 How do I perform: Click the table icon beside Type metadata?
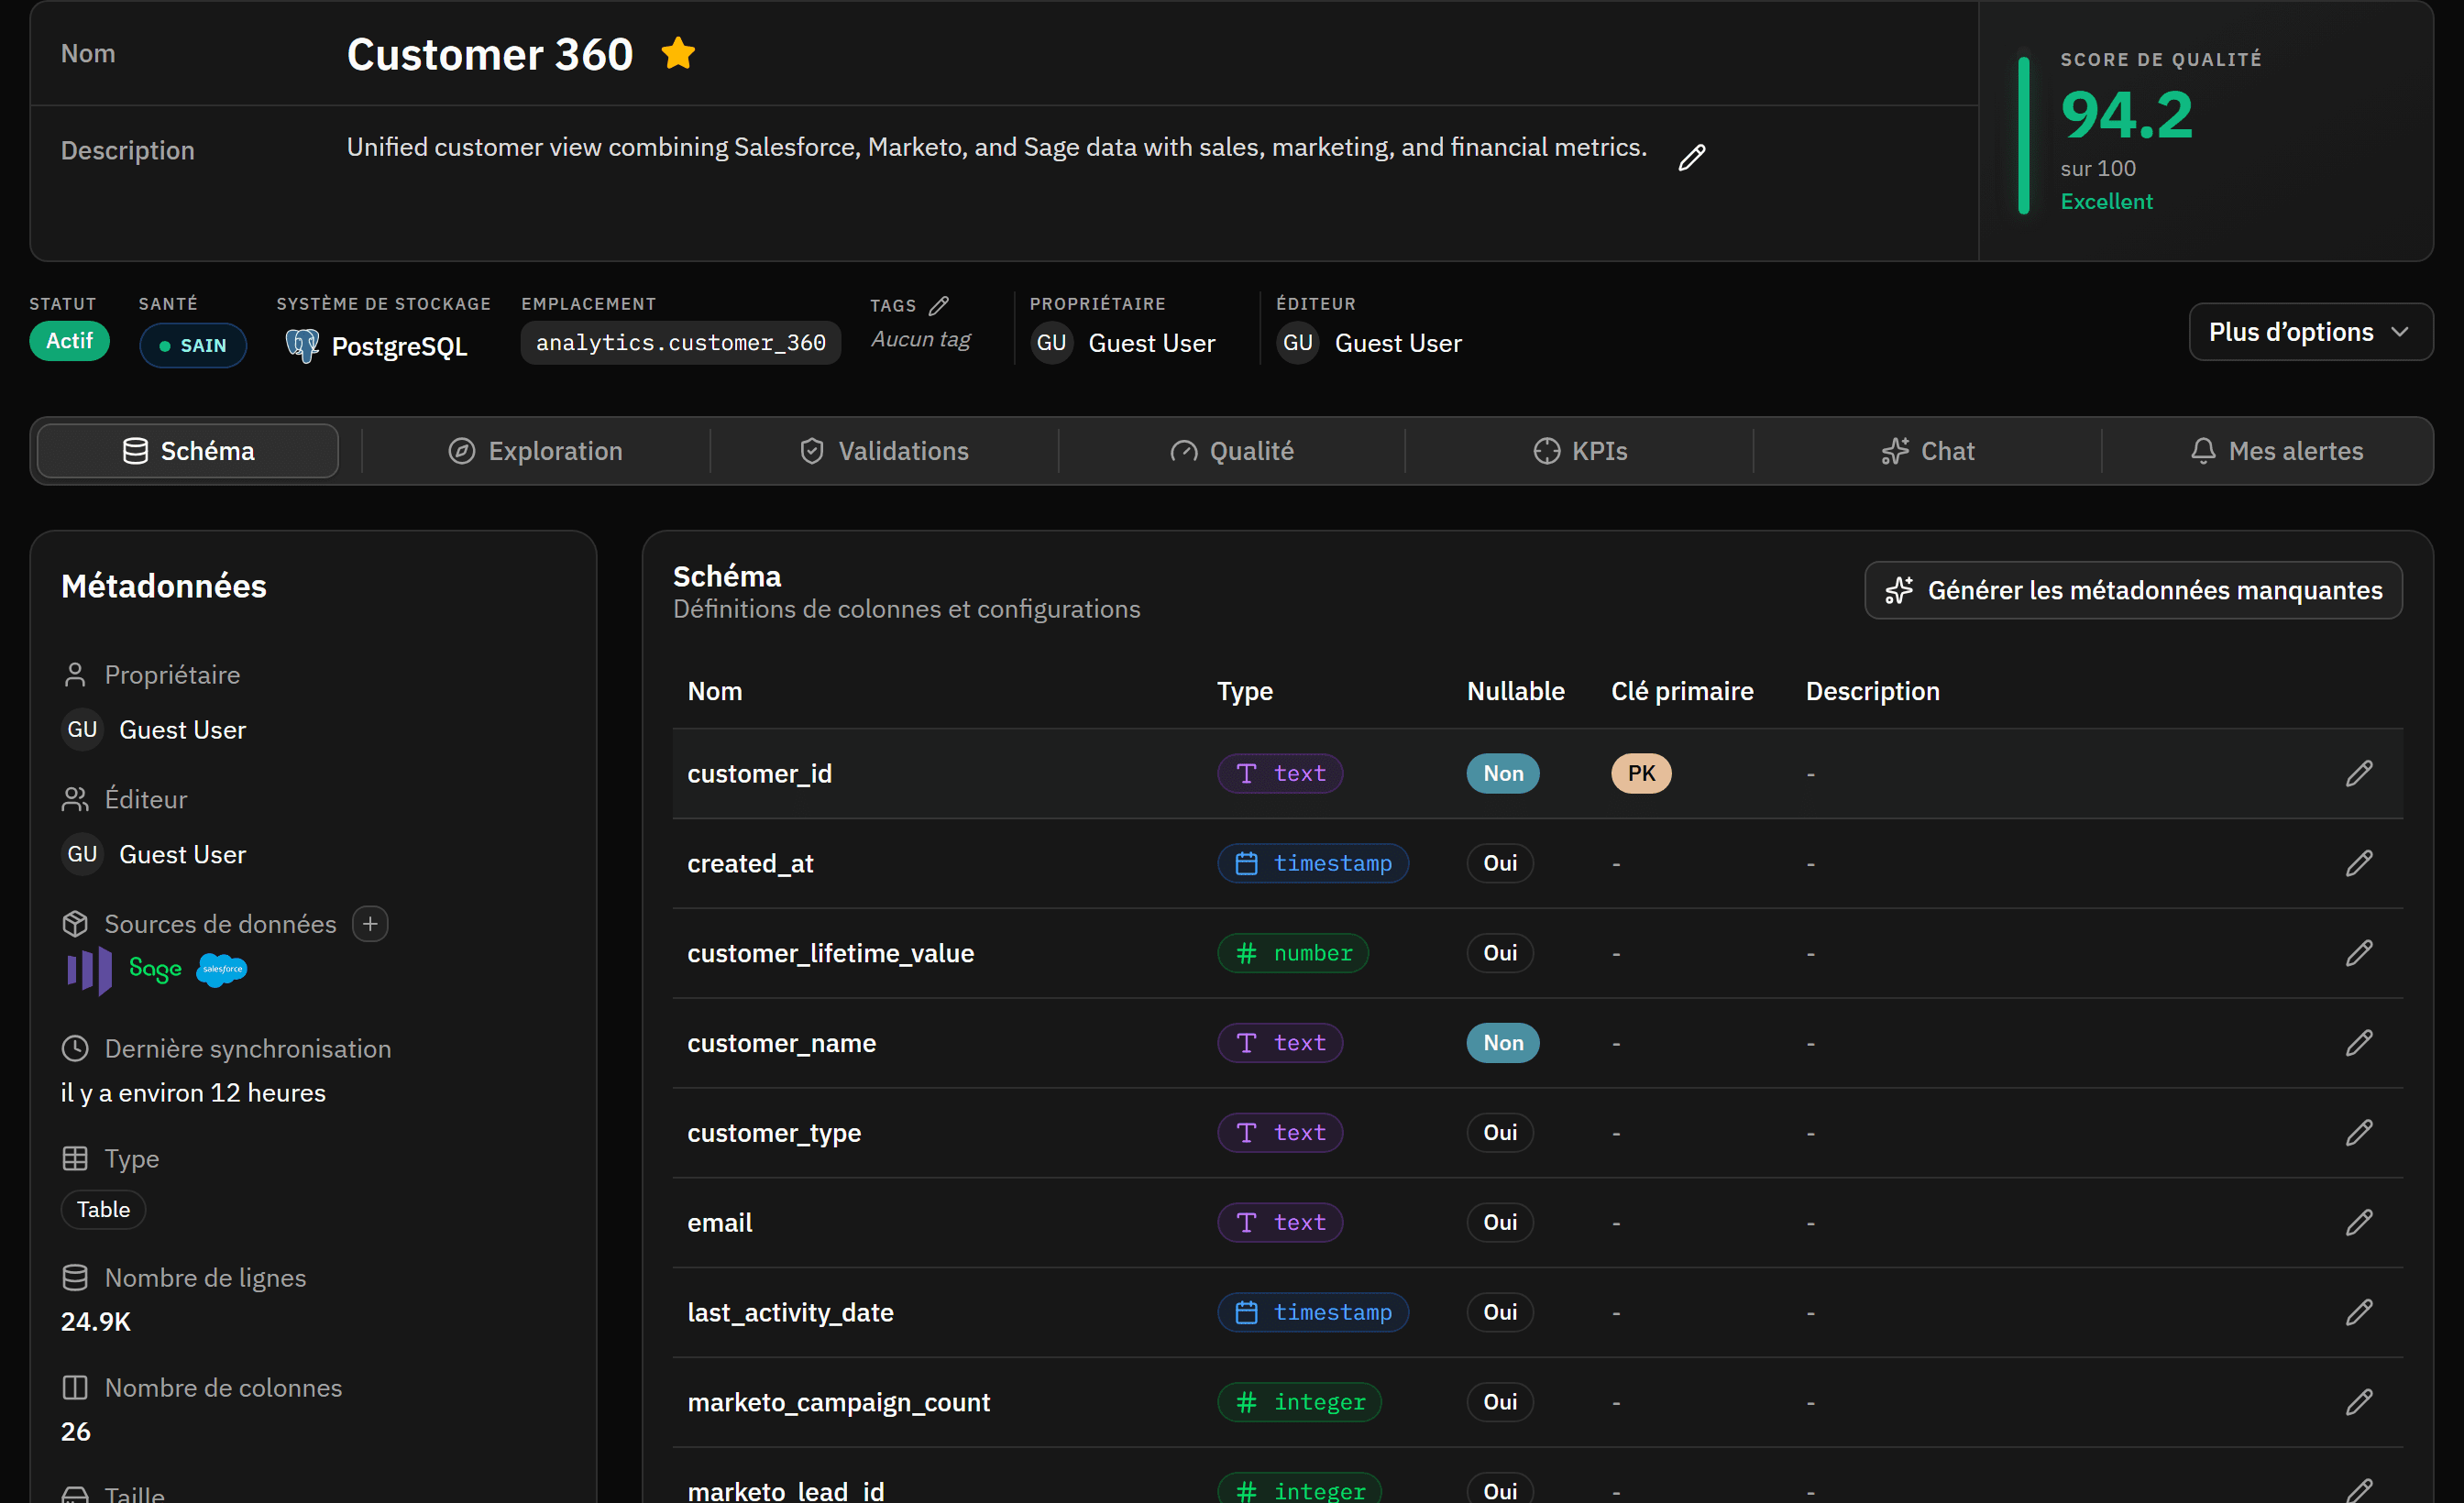coord(75,1159)
